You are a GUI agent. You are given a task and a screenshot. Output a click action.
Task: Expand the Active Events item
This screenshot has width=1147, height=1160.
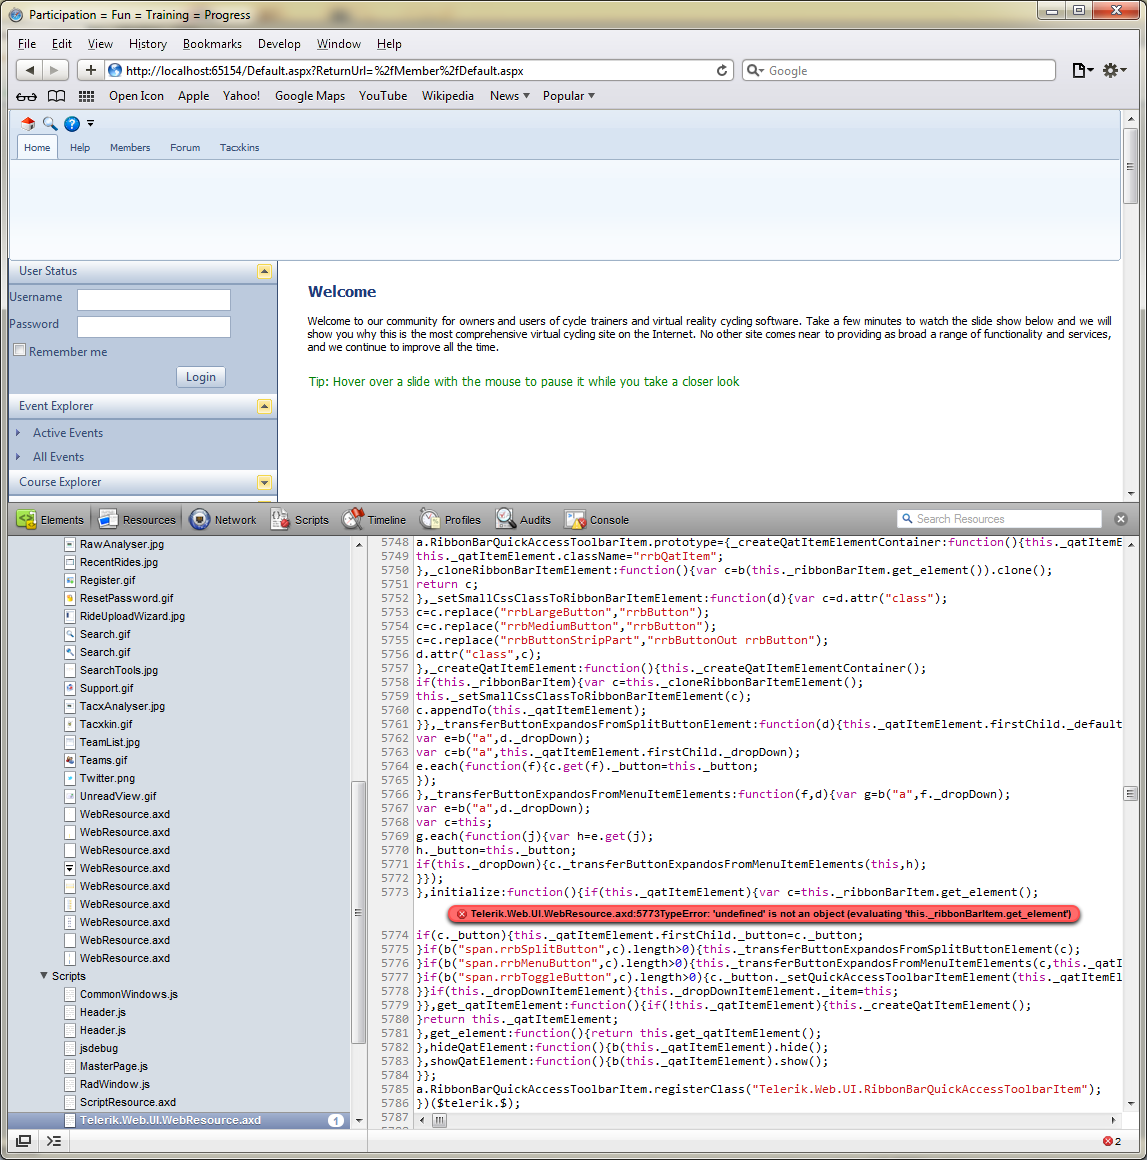click(67, 433)
